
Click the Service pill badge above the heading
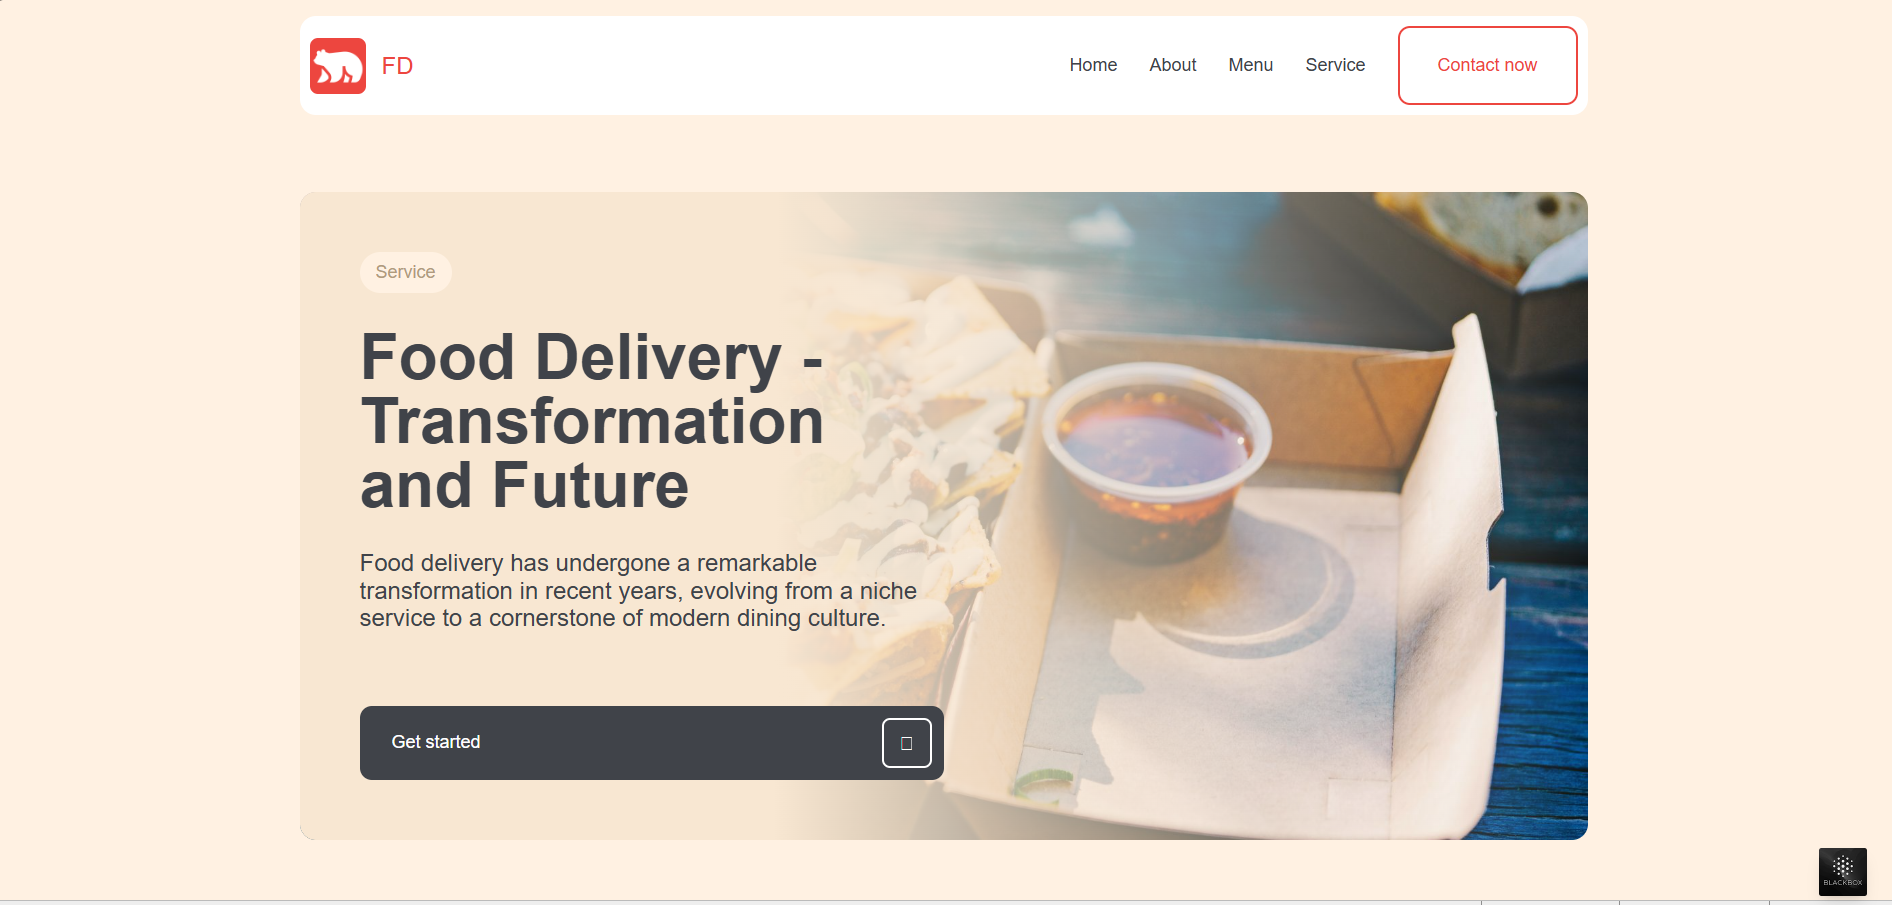click(405, 272)
